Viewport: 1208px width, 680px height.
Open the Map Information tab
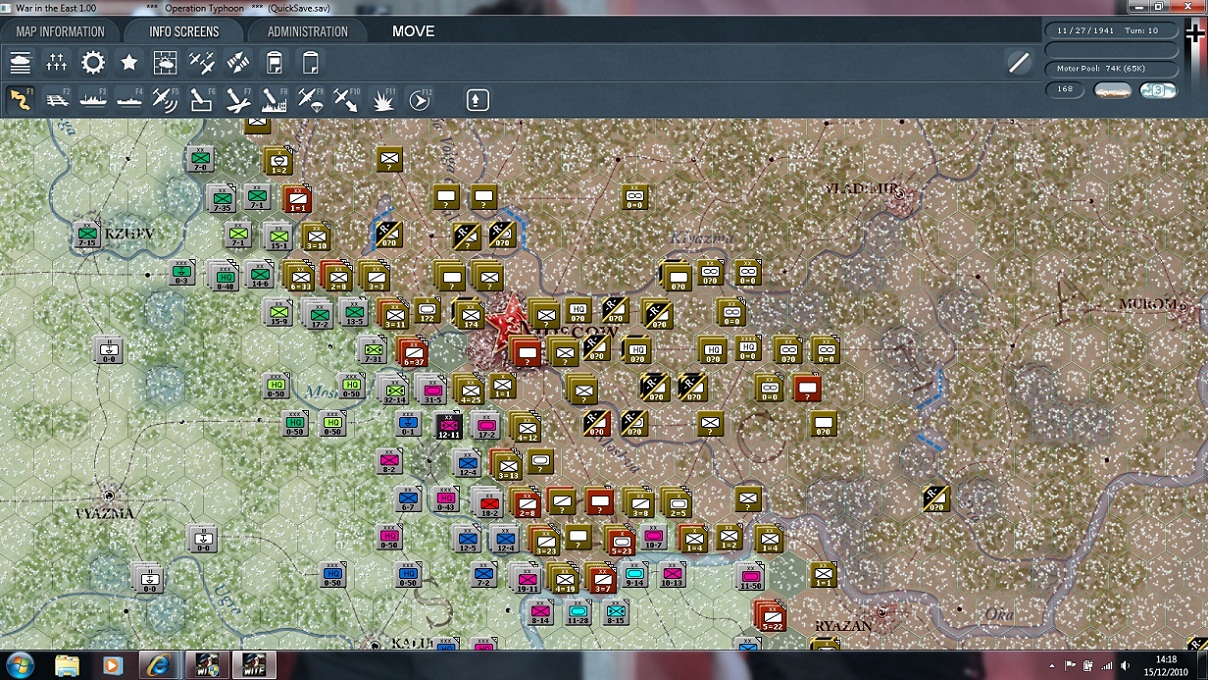60,31
